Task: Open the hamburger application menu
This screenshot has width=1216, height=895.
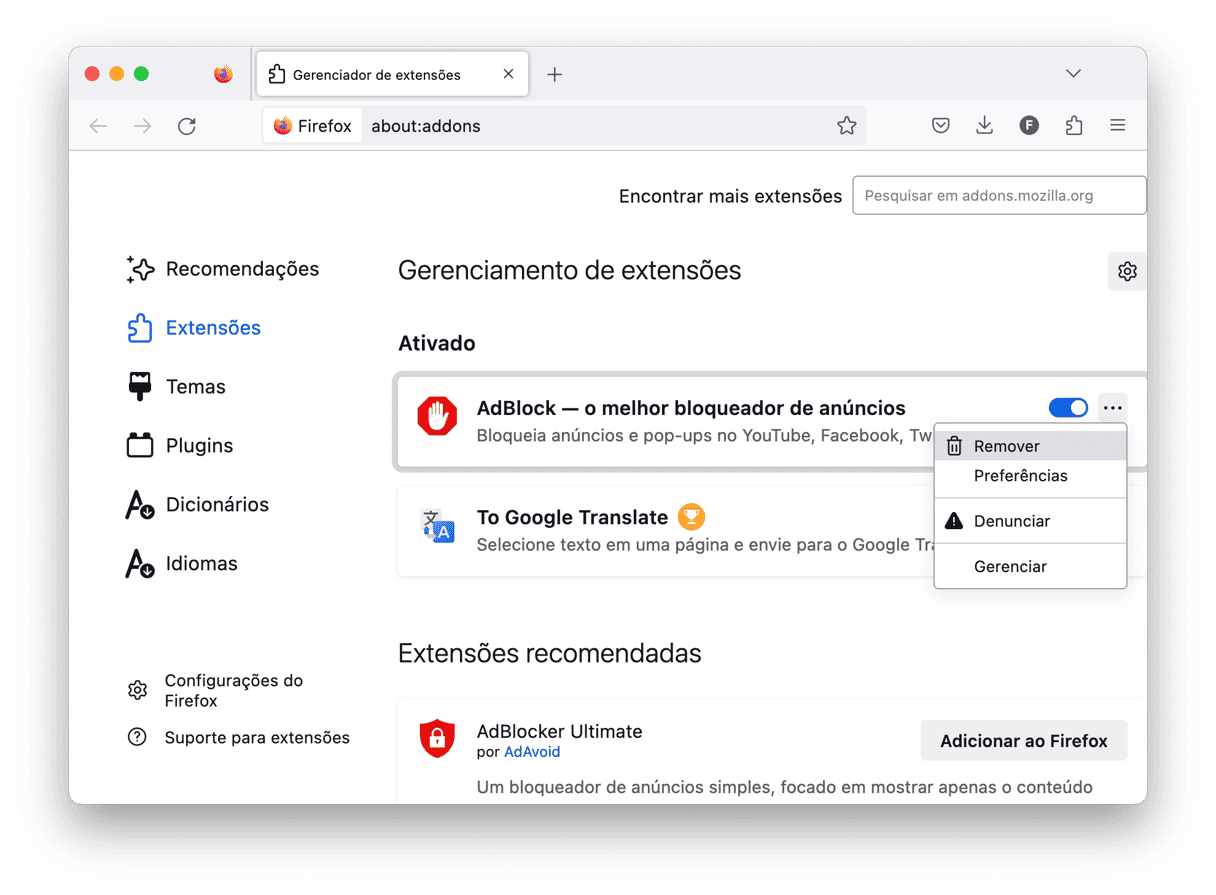Action: click(x=1118, y=126)
